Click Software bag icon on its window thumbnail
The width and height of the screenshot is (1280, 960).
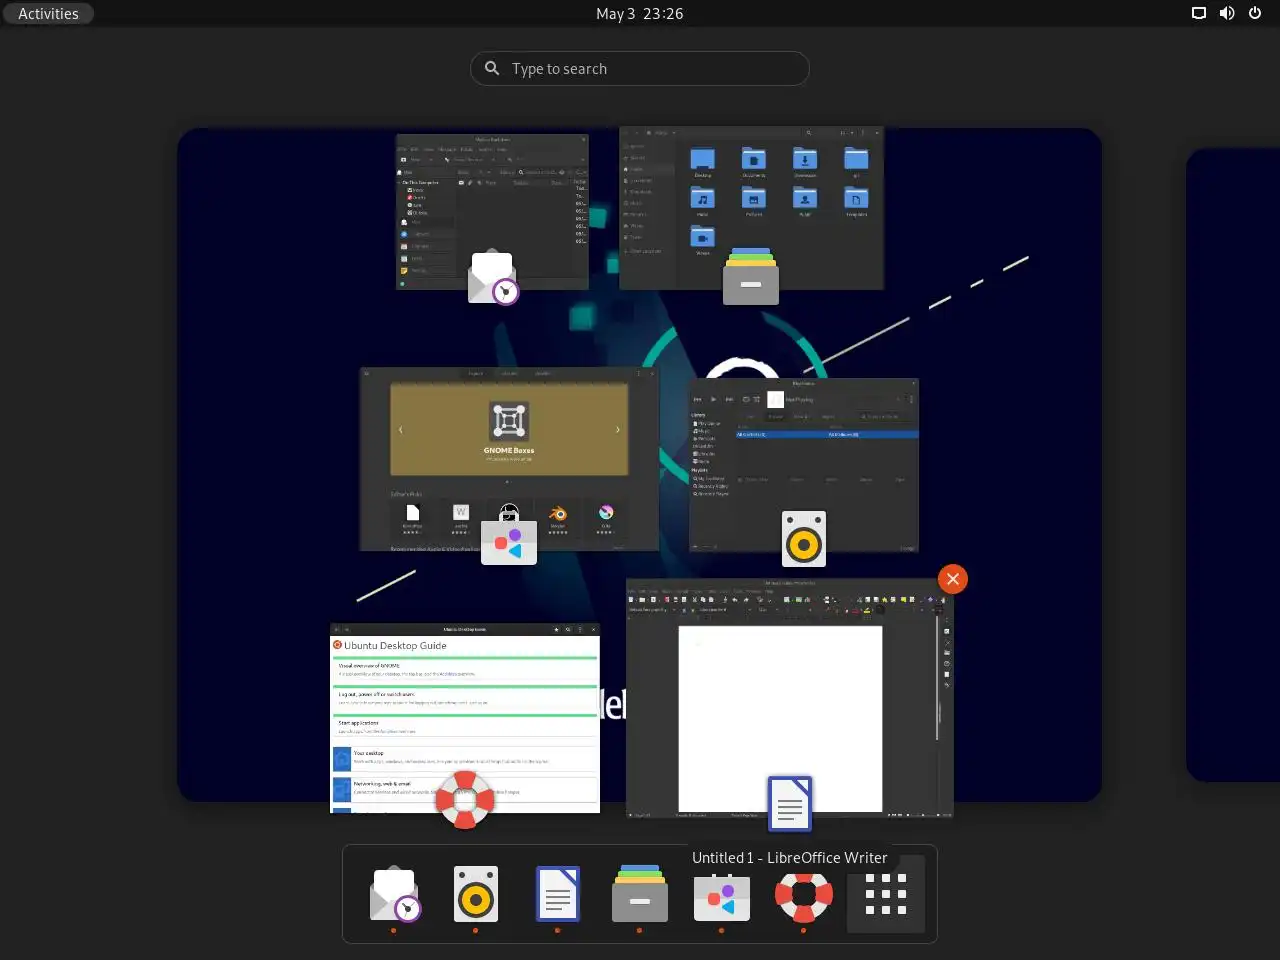click(x=509, y=537)
